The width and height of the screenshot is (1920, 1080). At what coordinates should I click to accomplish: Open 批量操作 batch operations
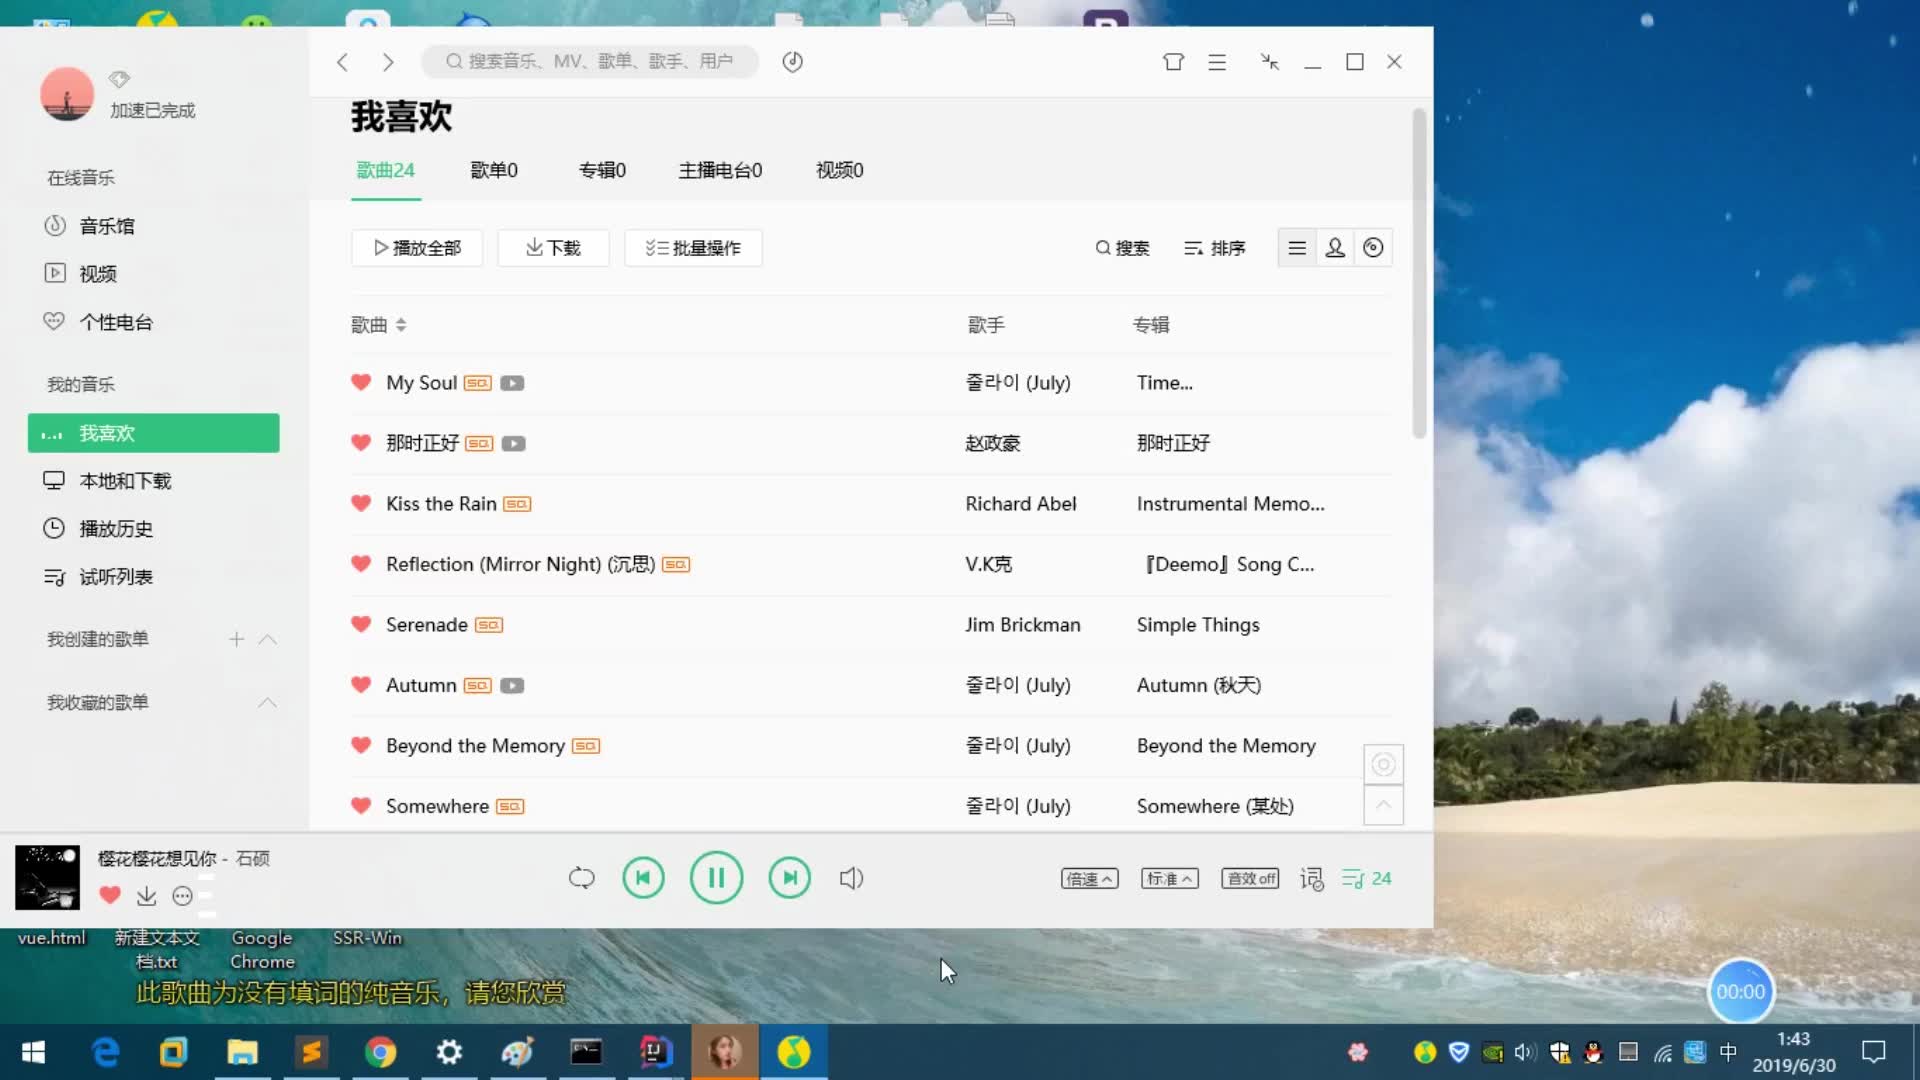(x=692, y=248)
